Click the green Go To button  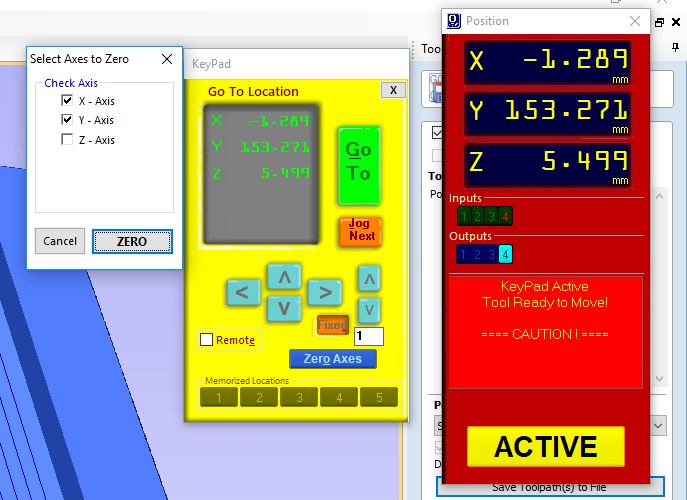[359, 166]
